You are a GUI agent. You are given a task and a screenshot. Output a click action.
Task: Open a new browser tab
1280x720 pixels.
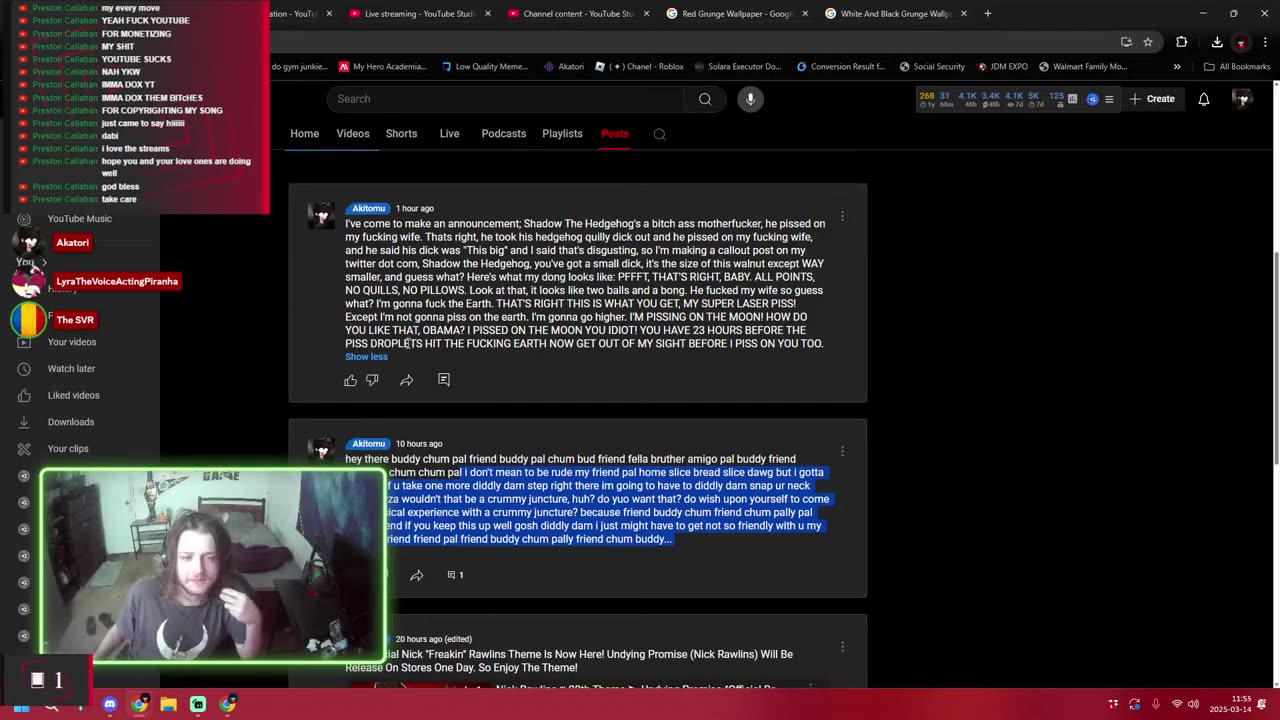click(987, 14)
